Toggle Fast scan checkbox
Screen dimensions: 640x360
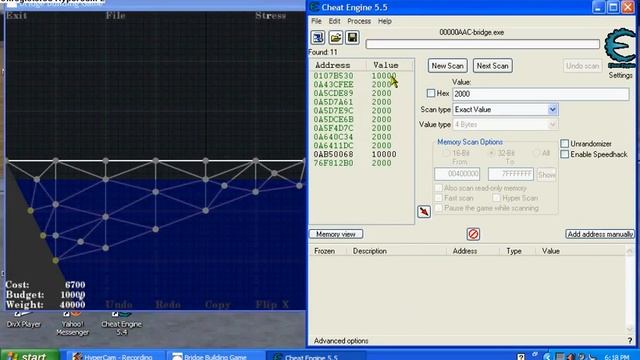coord(438,198)
